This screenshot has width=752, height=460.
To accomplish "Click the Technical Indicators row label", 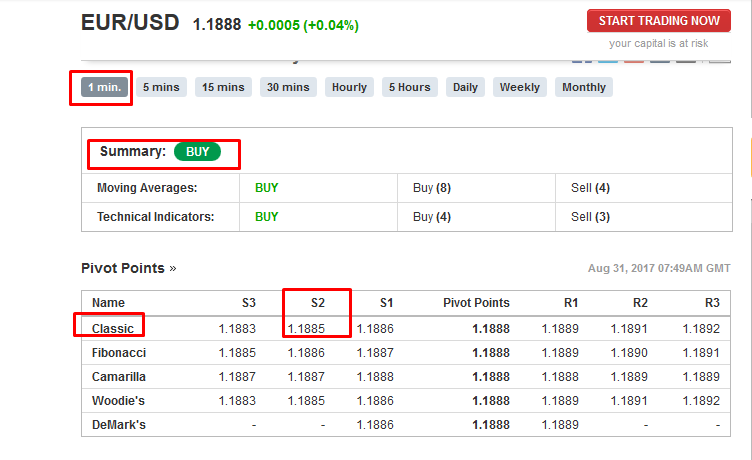I will (155, 216).
